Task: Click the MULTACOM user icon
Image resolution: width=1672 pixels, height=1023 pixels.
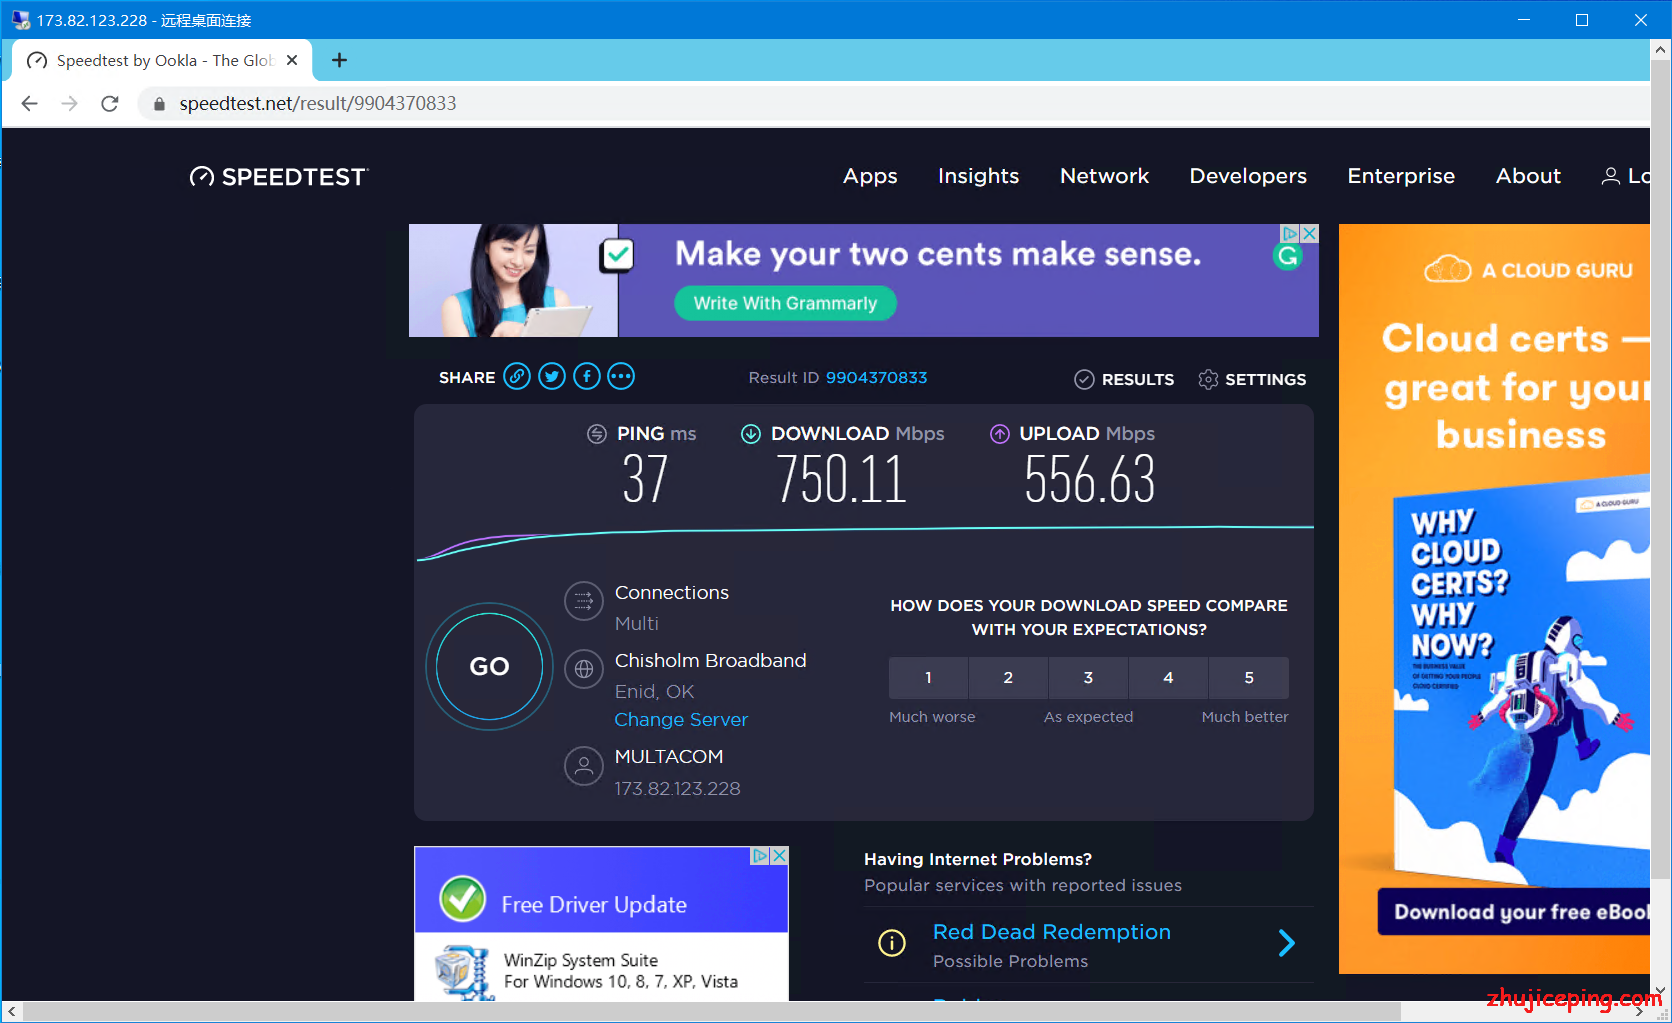Action: tap(584, 766)
